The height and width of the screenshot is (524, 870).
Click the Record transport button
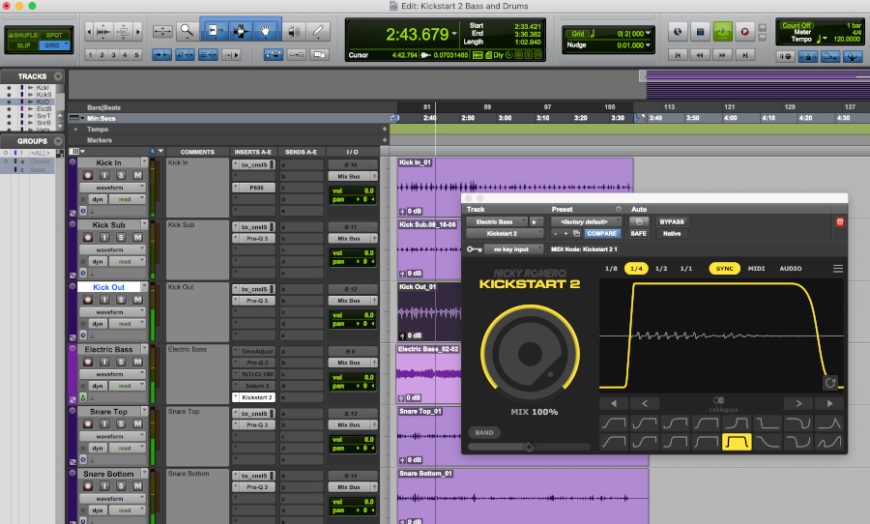pyautogui.click(x=745, y=32)
